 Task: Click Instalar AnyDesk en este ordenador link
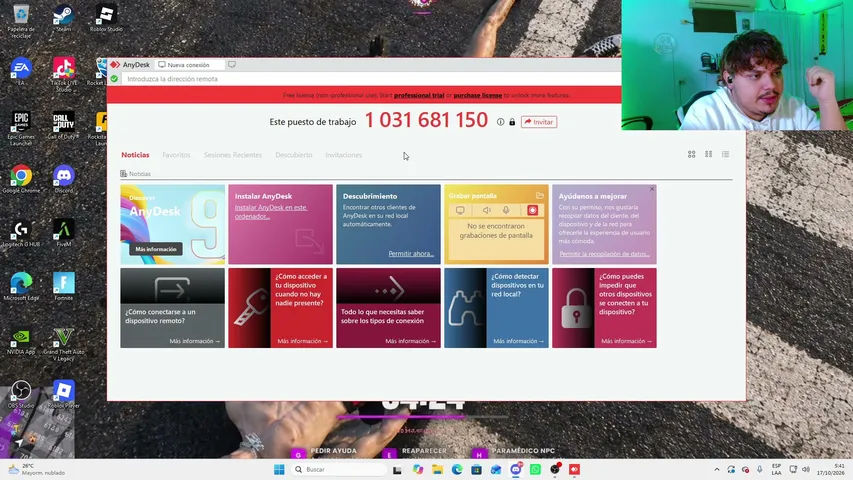click(x=271, y=212)
